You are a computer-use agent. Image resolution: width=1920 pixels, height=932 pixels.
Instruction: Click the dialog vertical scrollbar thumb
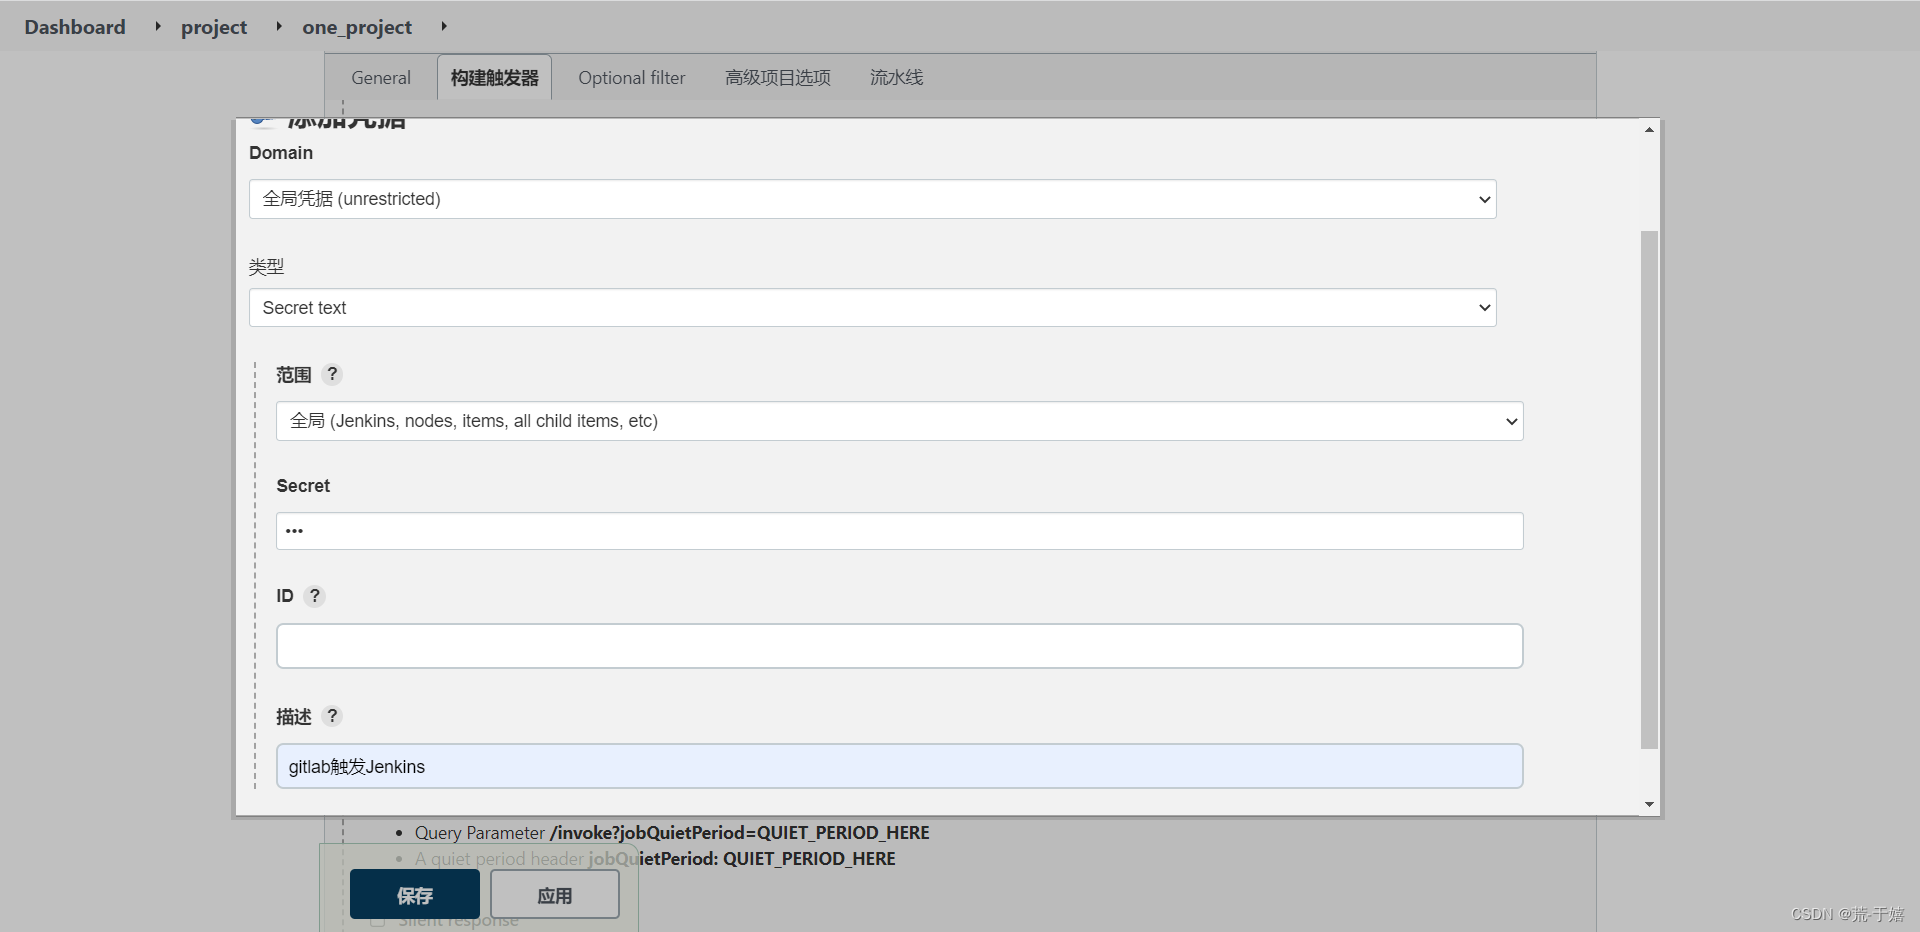tap(1649, 490)
